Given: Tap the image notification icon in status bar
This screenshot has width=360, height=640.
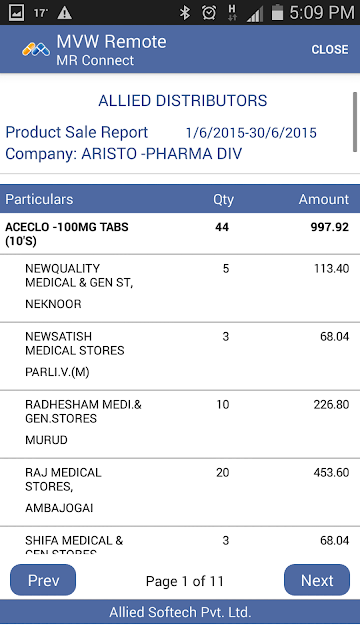Looking at the screenshot, I should (16, 13).
